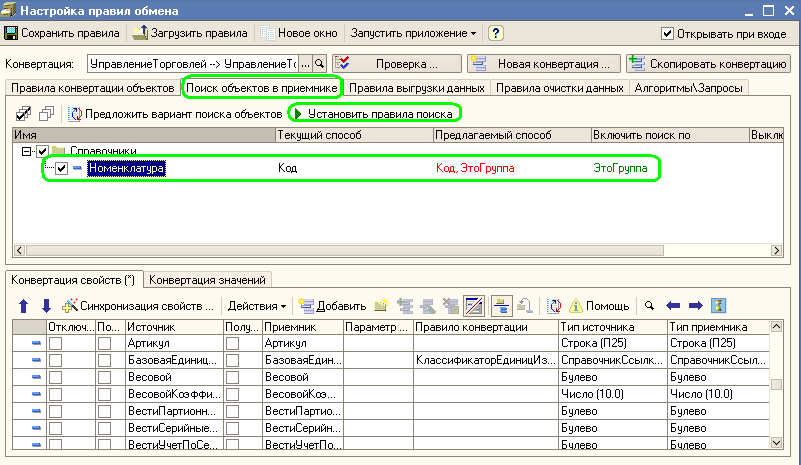Open Новое окно from the toolbar
This screenshot has height=465, width=801.
[x=299, y=33]
